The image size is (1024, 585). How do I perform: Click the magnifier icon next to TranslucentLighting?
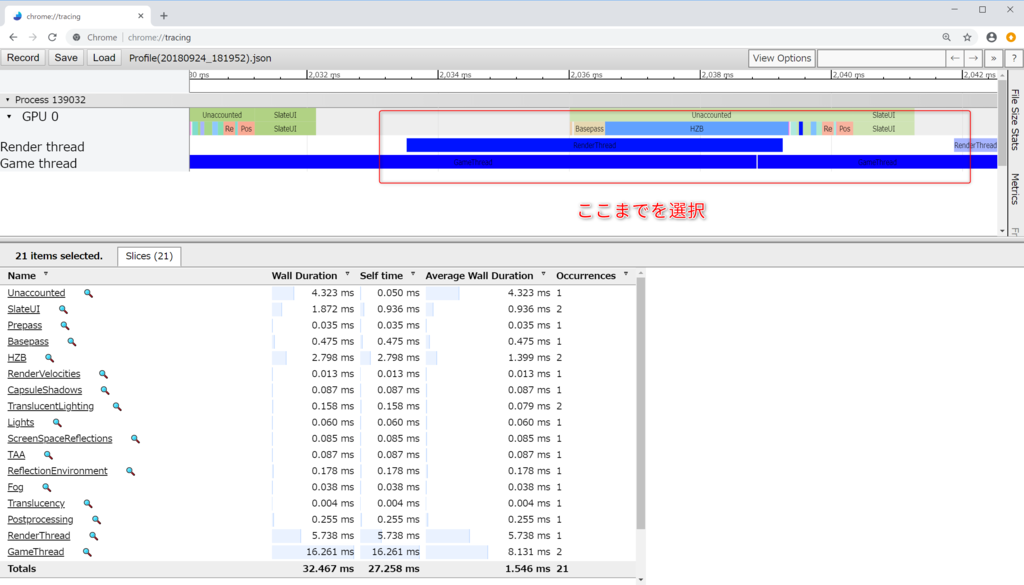[117, 407]
